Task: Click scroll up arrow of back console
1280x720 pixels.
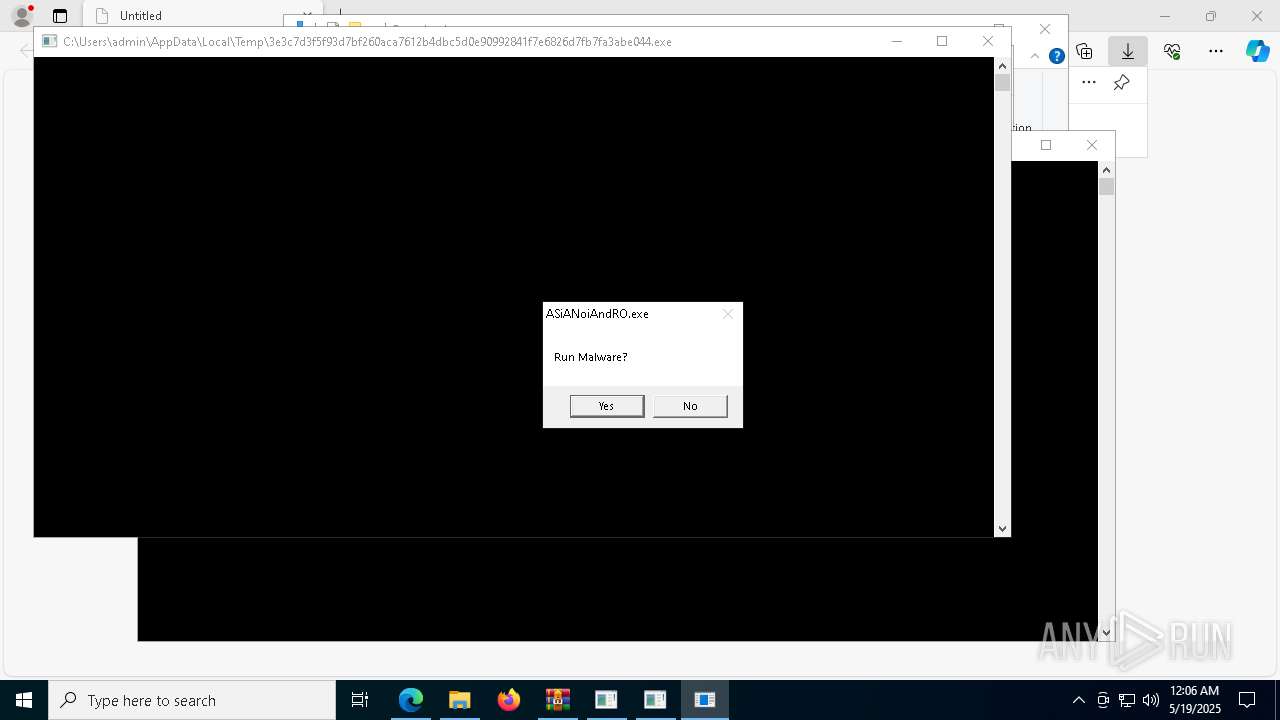Action: (1106, 170)
